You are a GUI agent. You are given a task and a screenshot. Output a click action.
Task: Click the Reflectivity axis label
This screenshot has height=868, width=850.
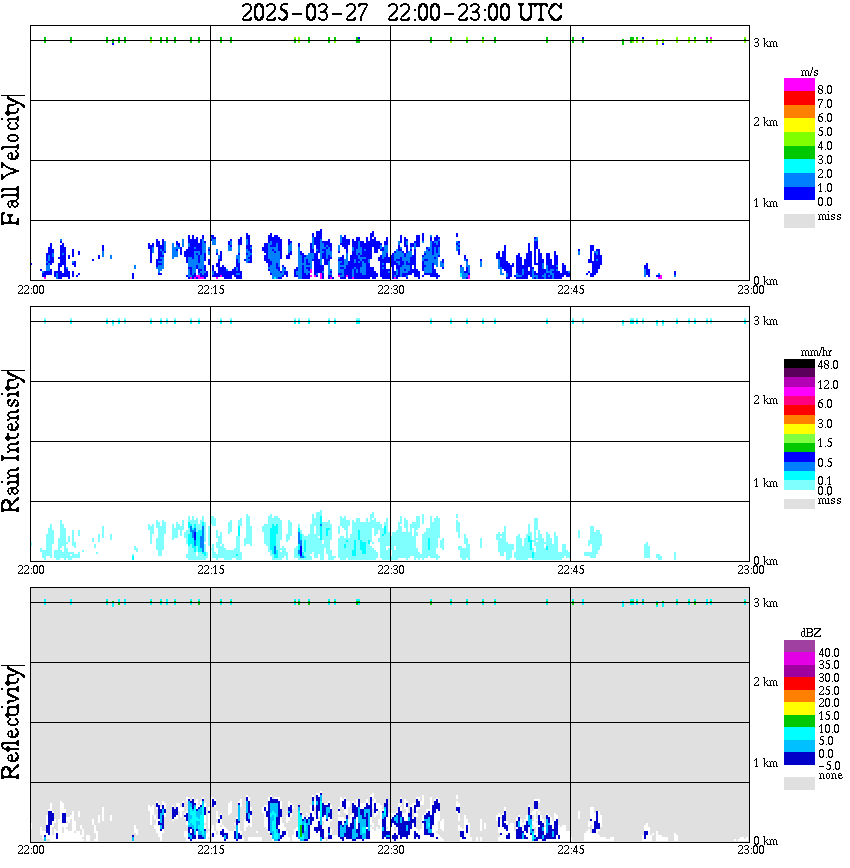point(12,722)
